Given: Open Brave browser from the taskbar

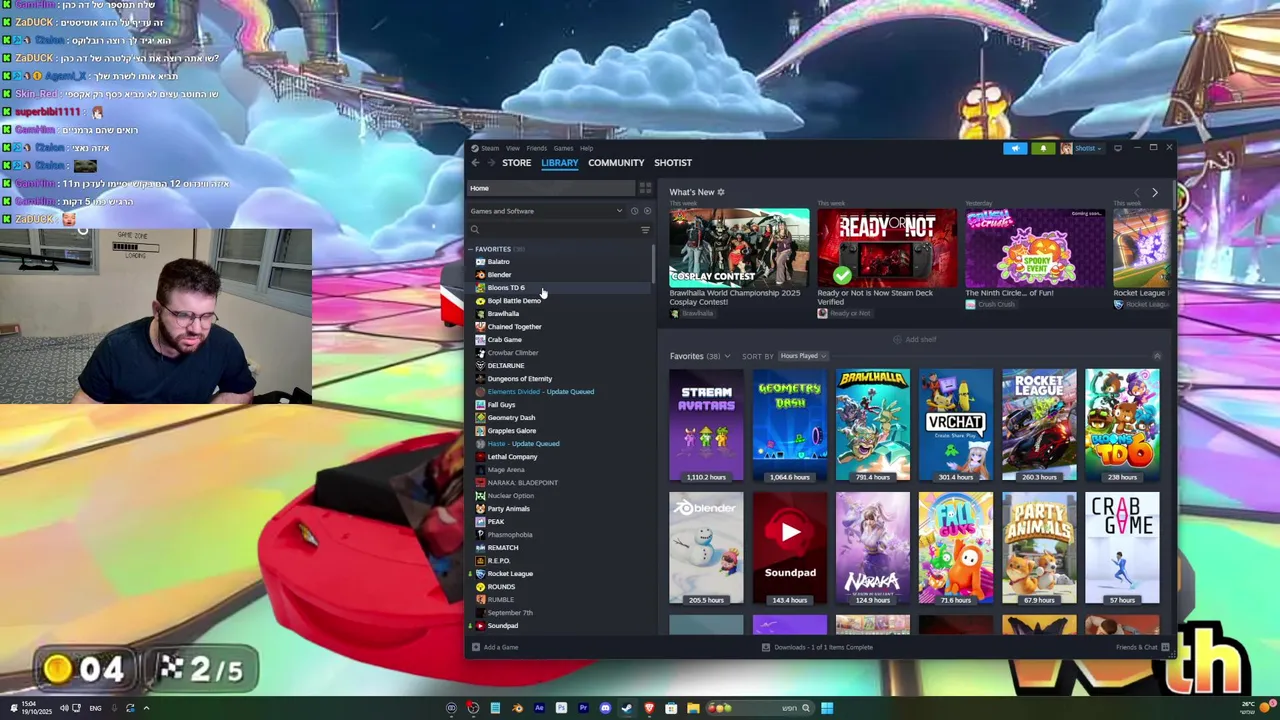Looking at the screenshot, I should (649, 708).
